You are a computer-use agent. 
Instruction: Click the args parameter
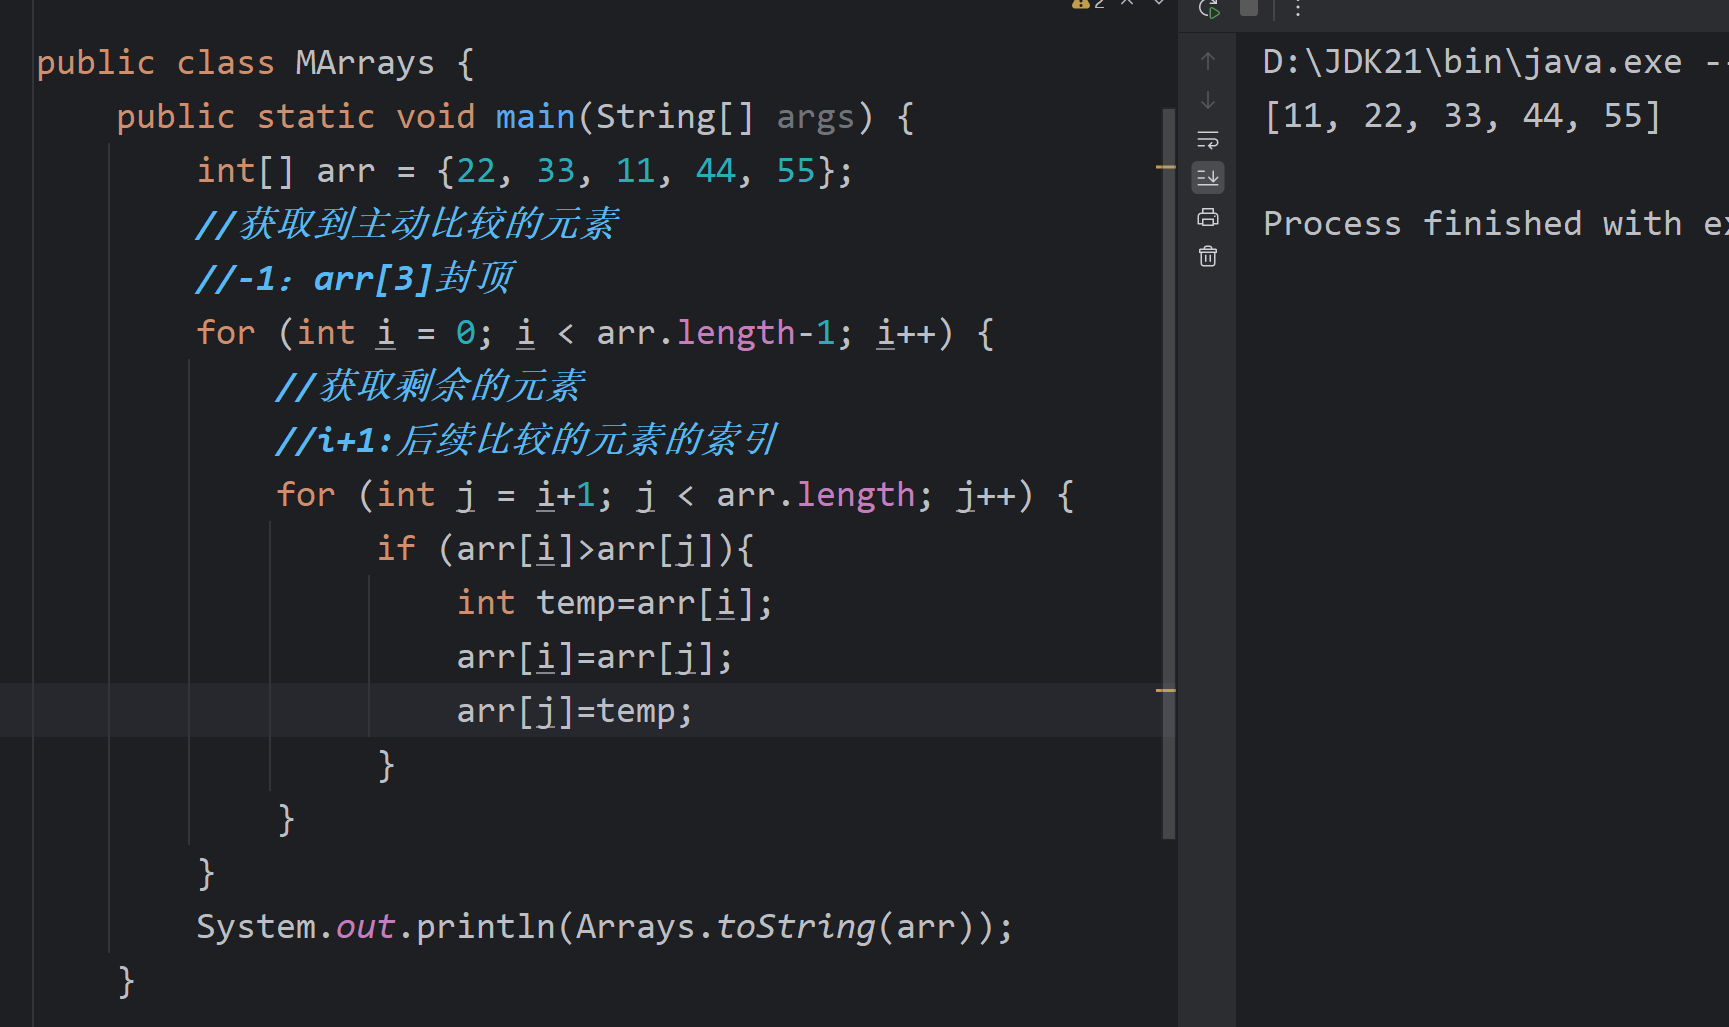(815, 117)
